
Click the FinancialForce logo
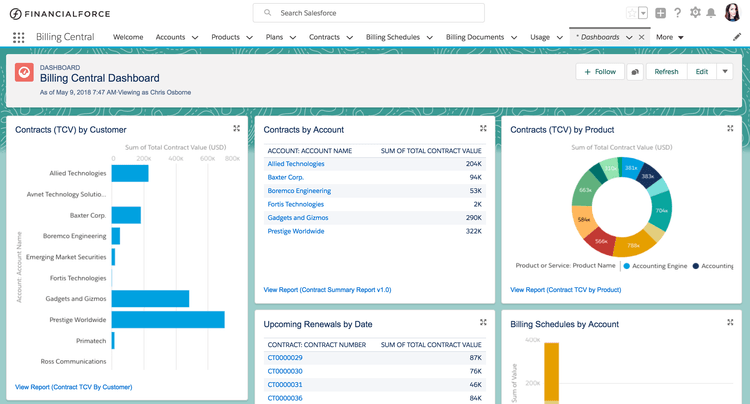tap(60, 14)
